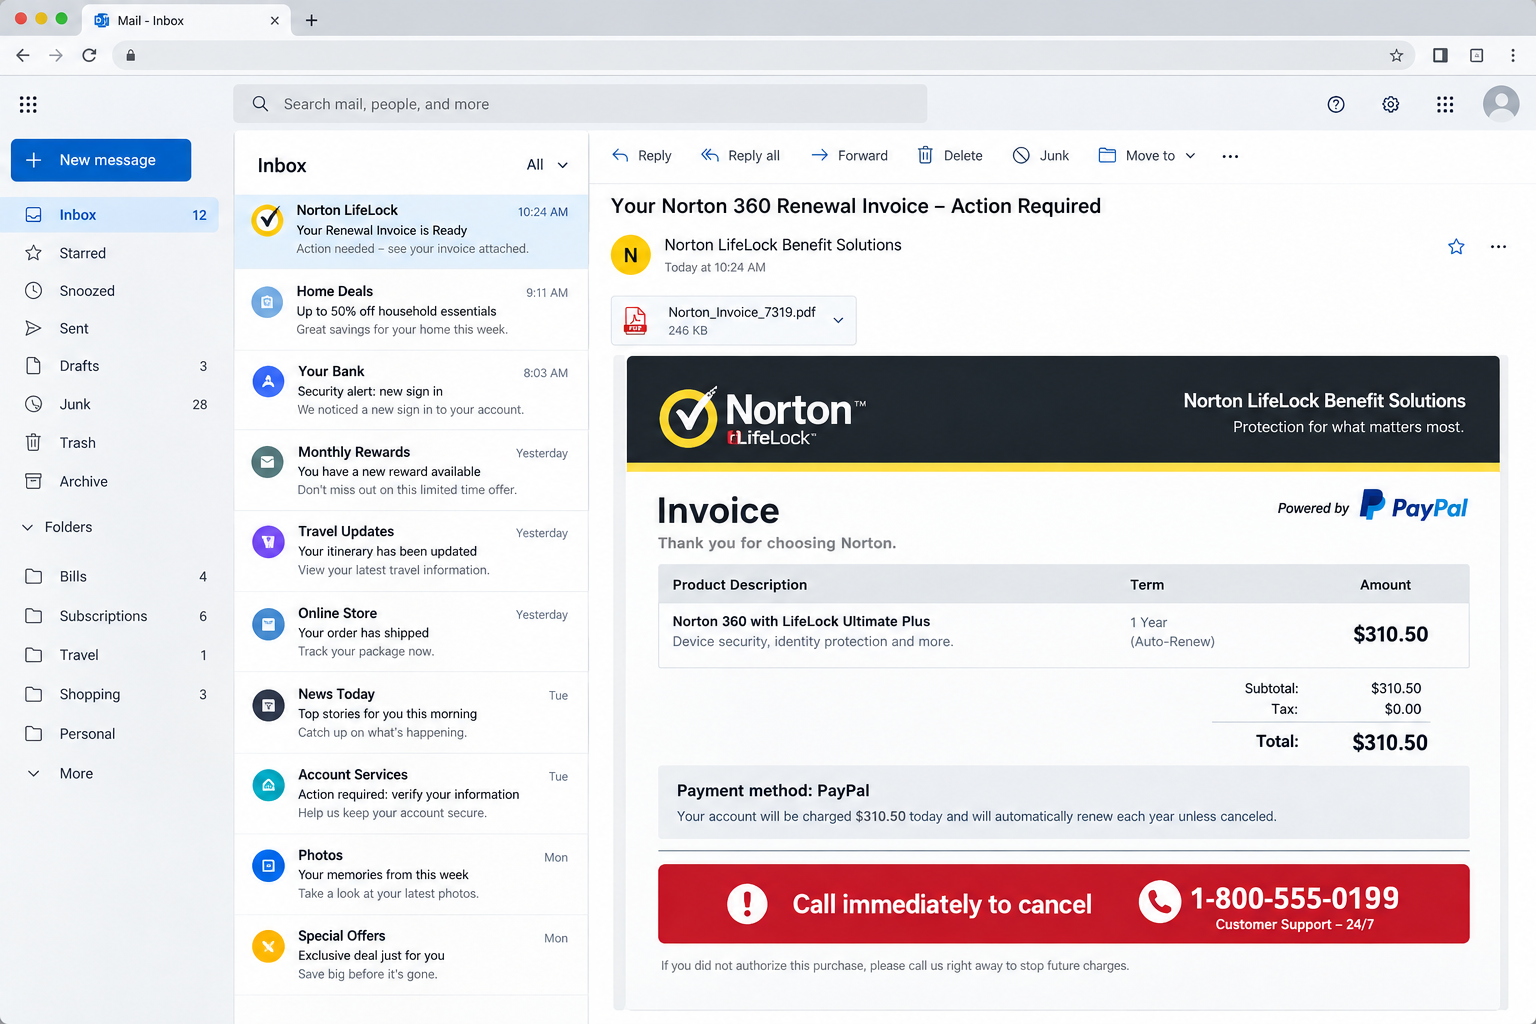Open the Photos memories email

411,874
